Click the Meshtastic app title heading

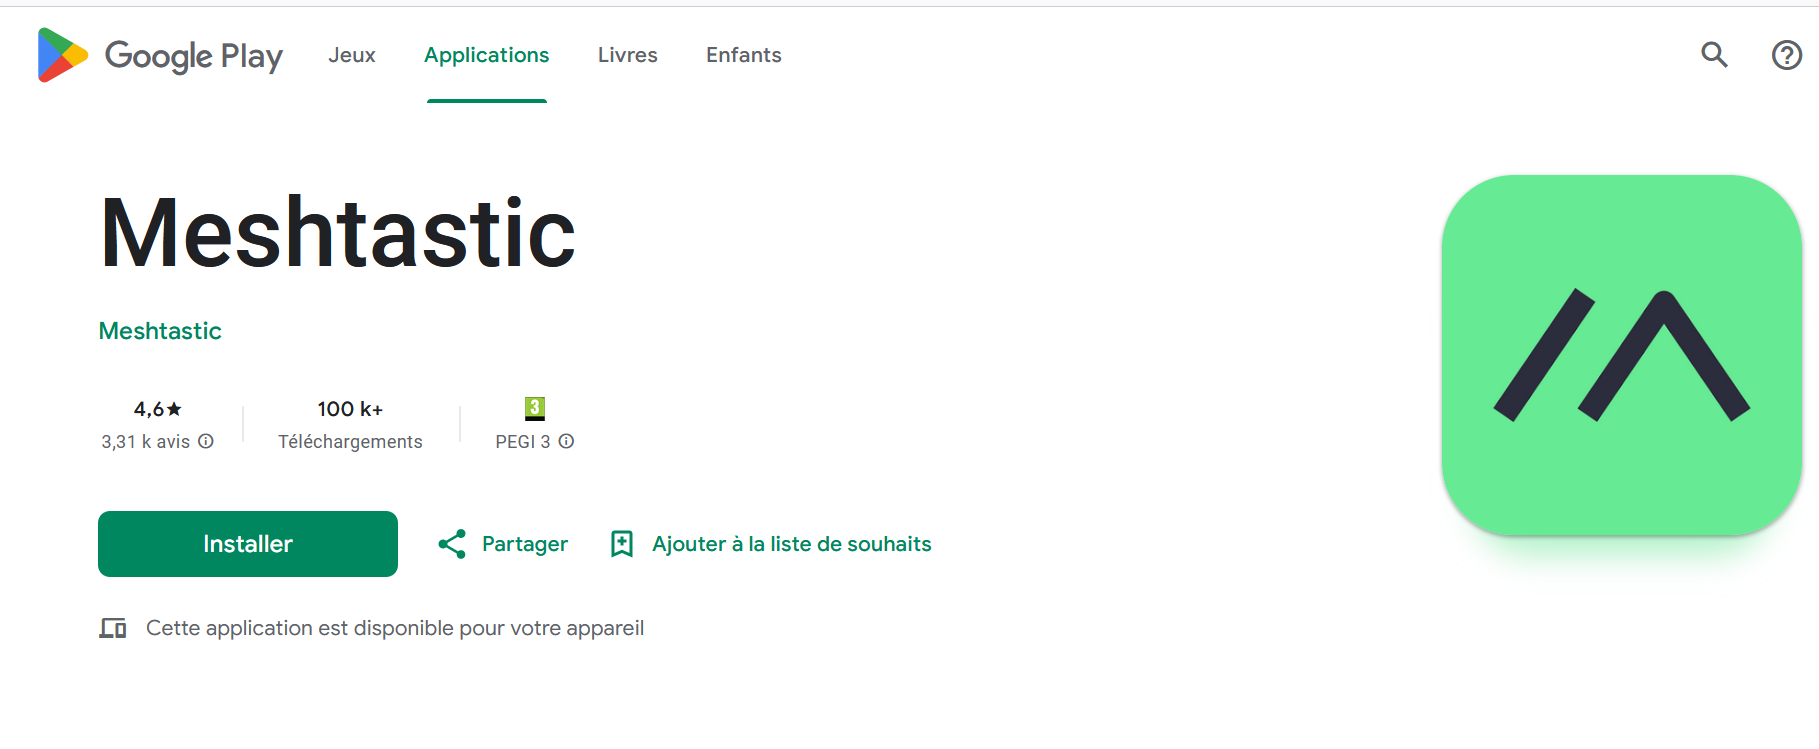(x=338, y=233)
